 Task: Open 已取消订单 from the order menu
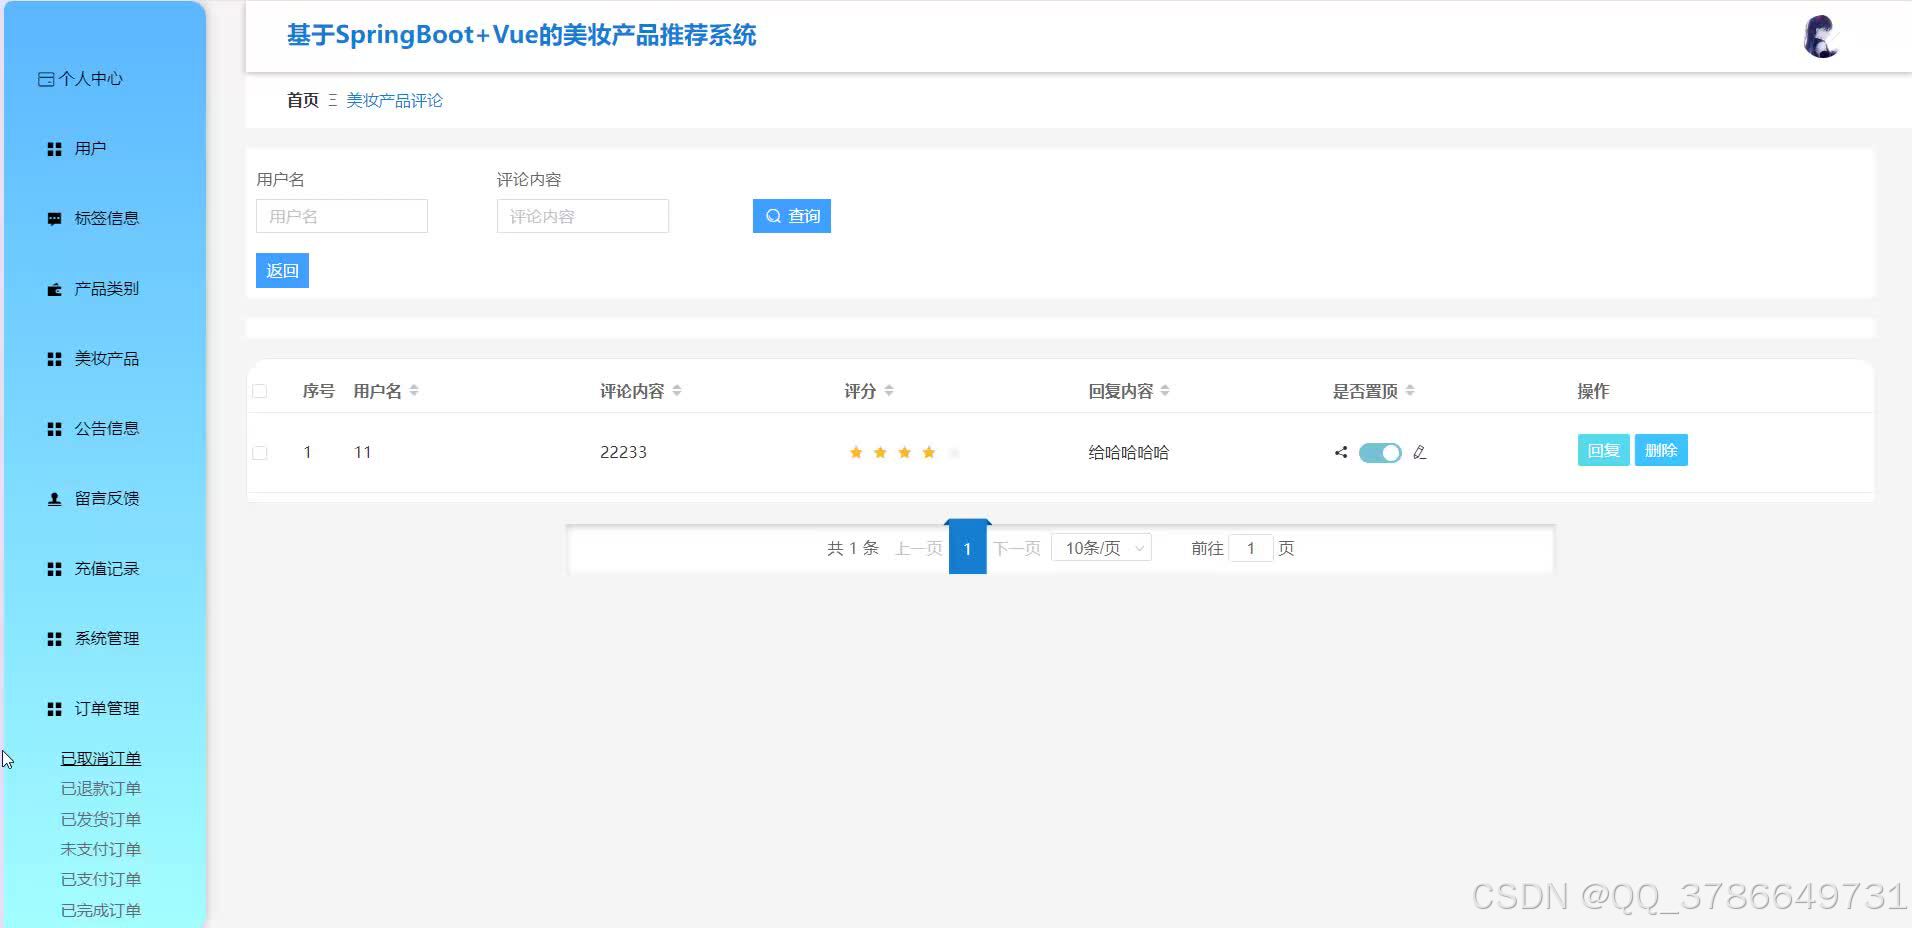(101, 758)
